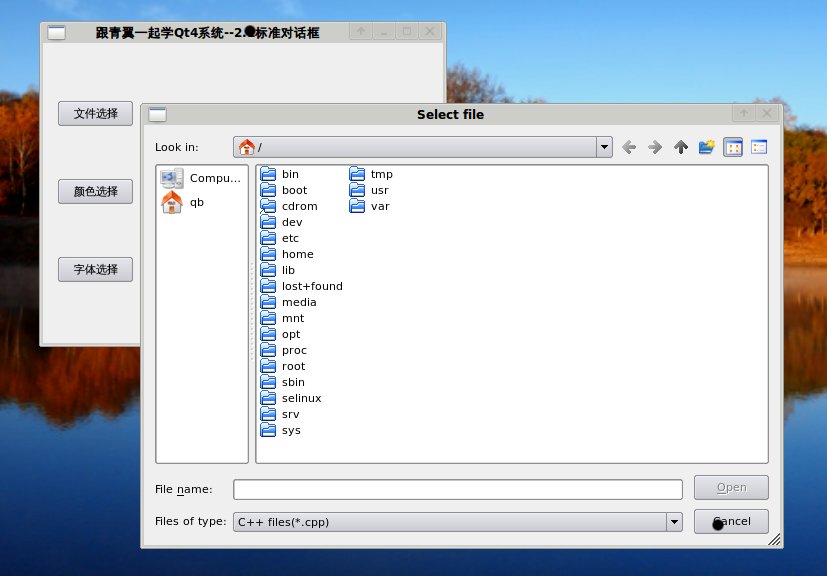Expand the Files of type dropdown
This screenshot has width=827, height=576.
point(675,522)
